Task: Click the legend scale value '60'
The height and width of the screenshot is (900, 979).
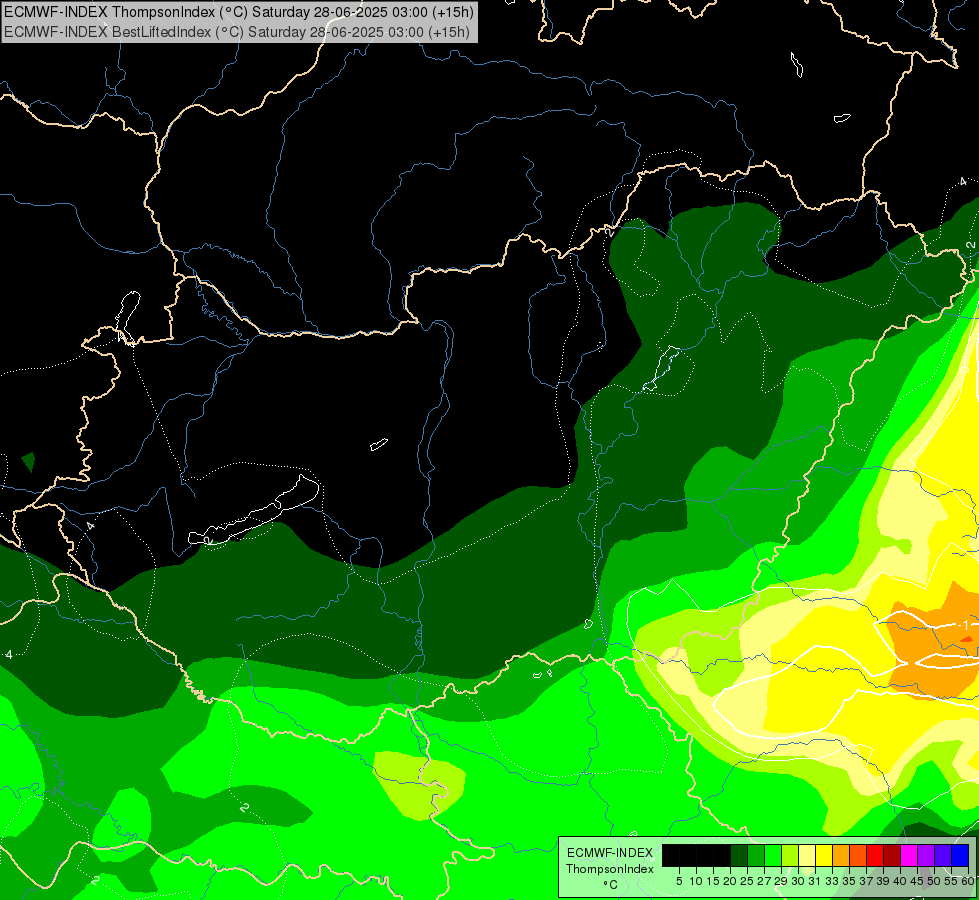Action: click(970, 881)
